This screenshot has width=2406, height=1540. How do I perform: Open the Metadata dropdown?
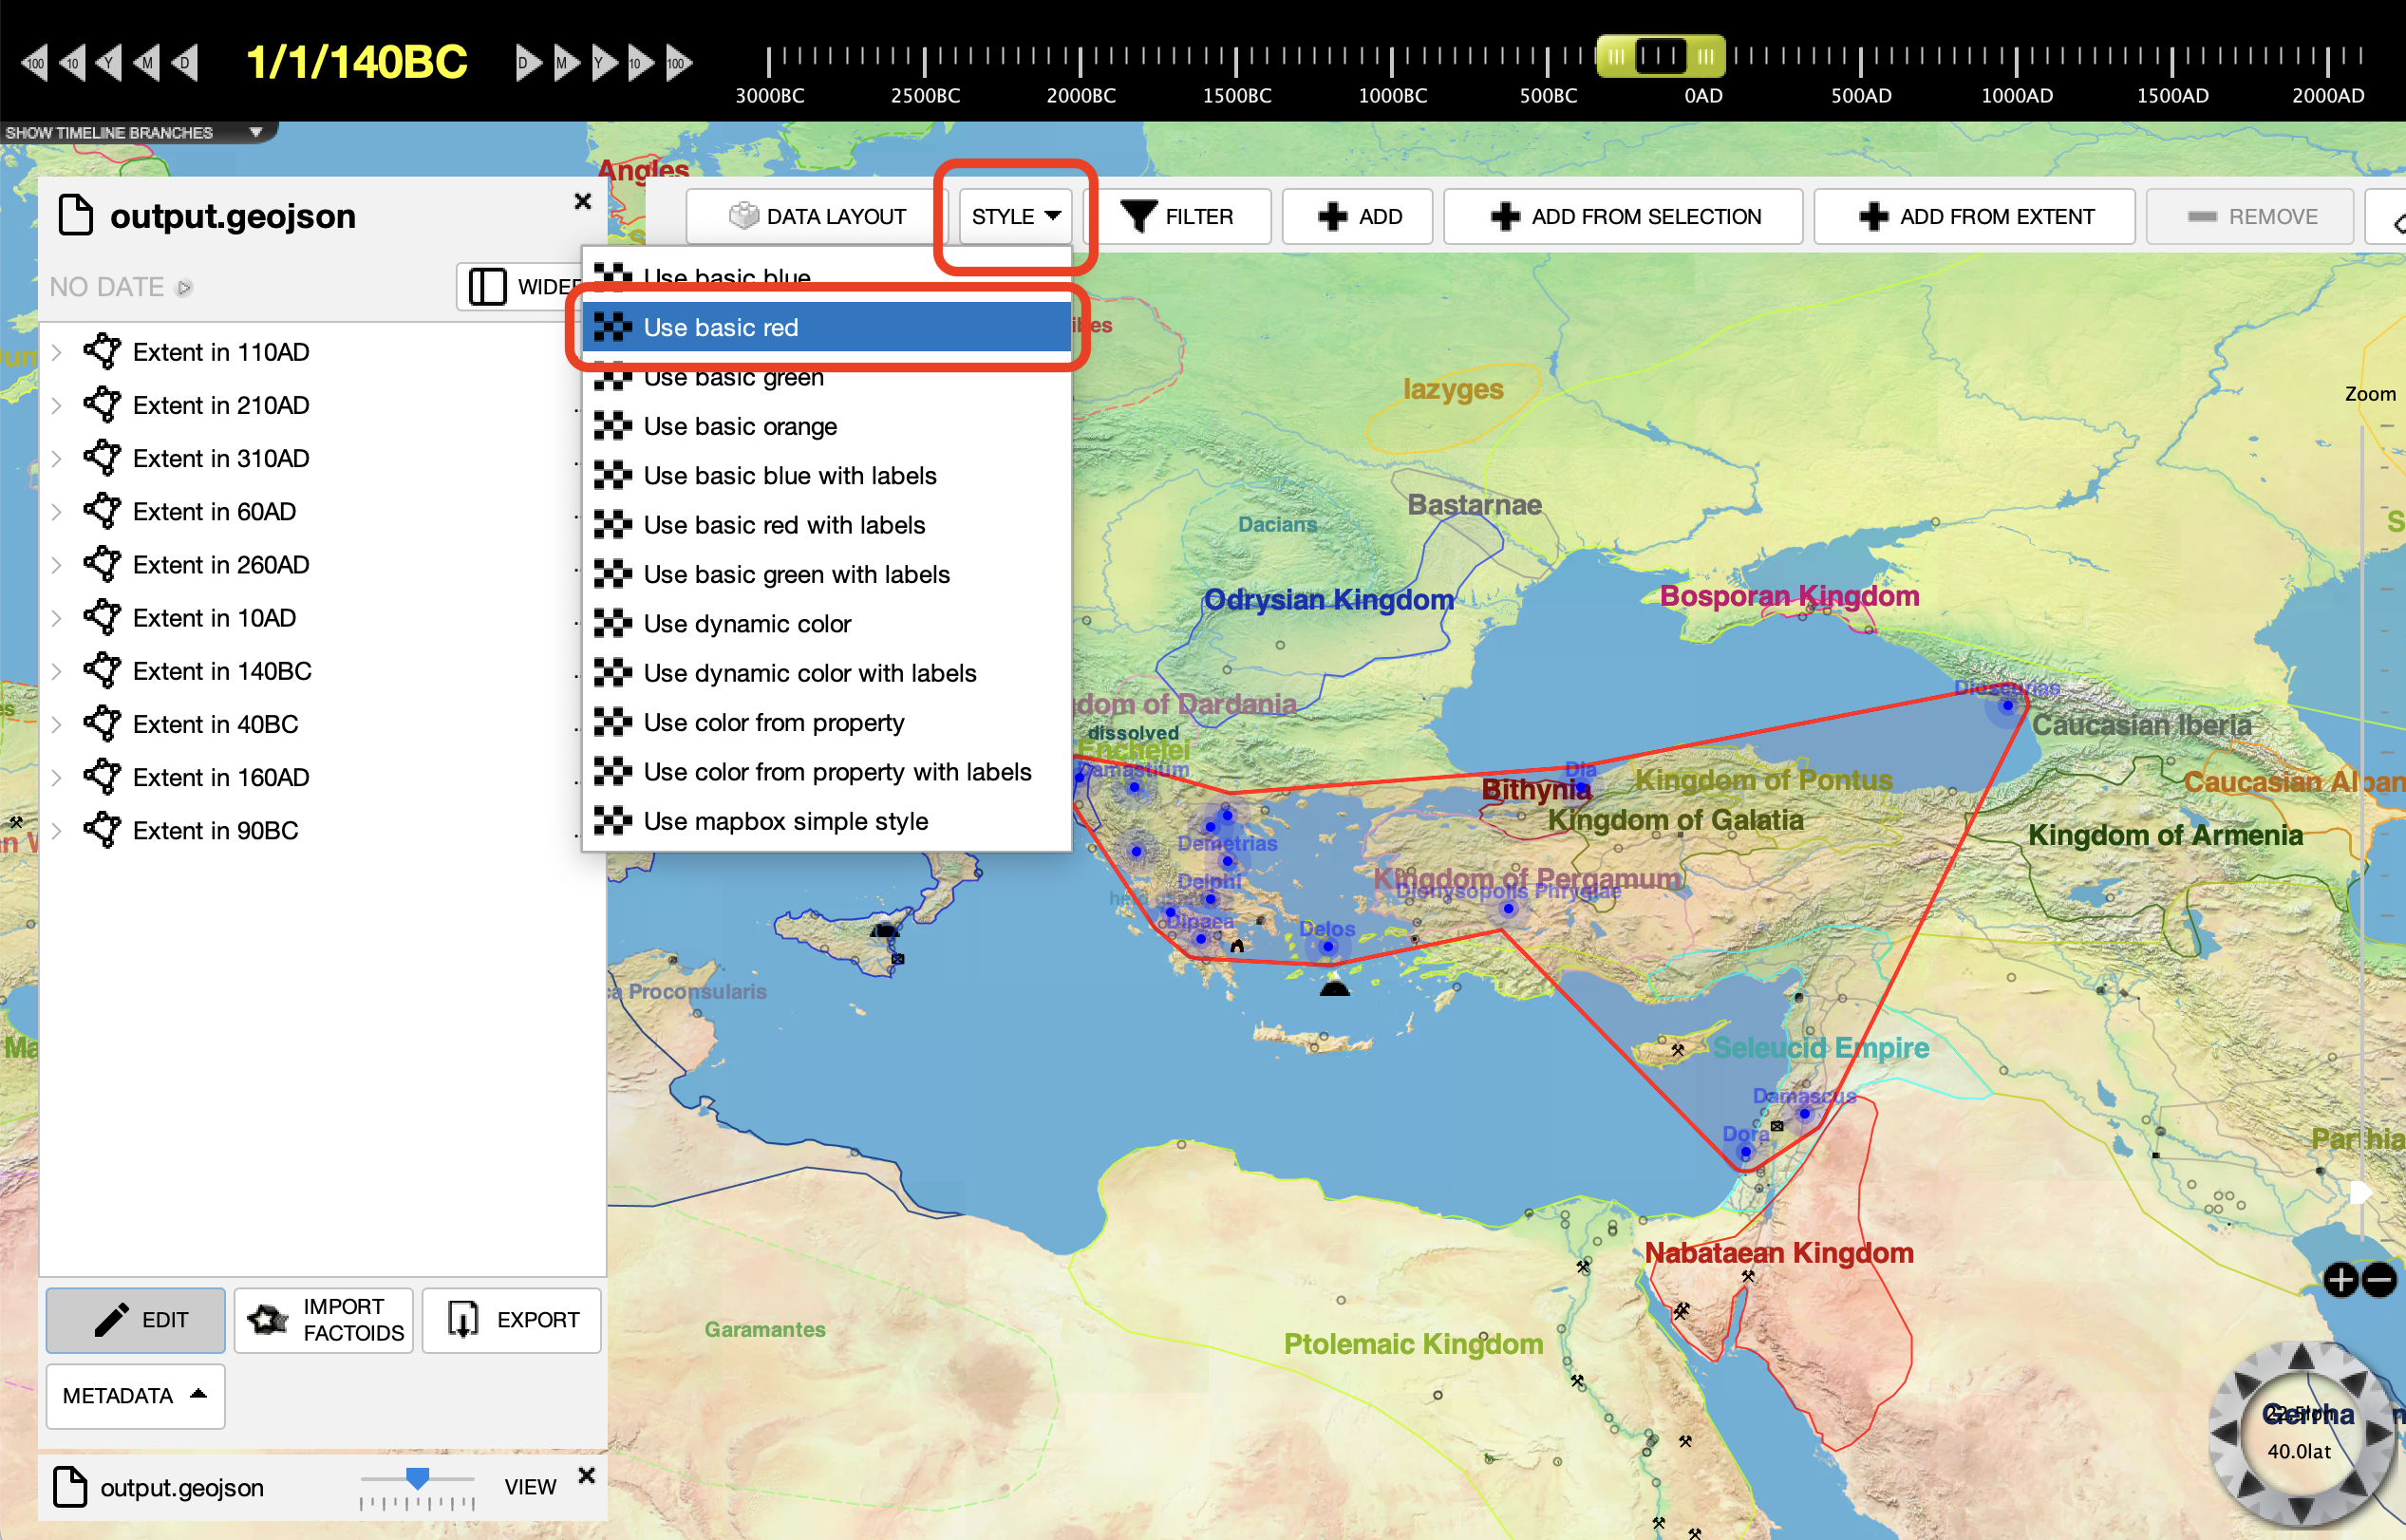[135, 1396]
